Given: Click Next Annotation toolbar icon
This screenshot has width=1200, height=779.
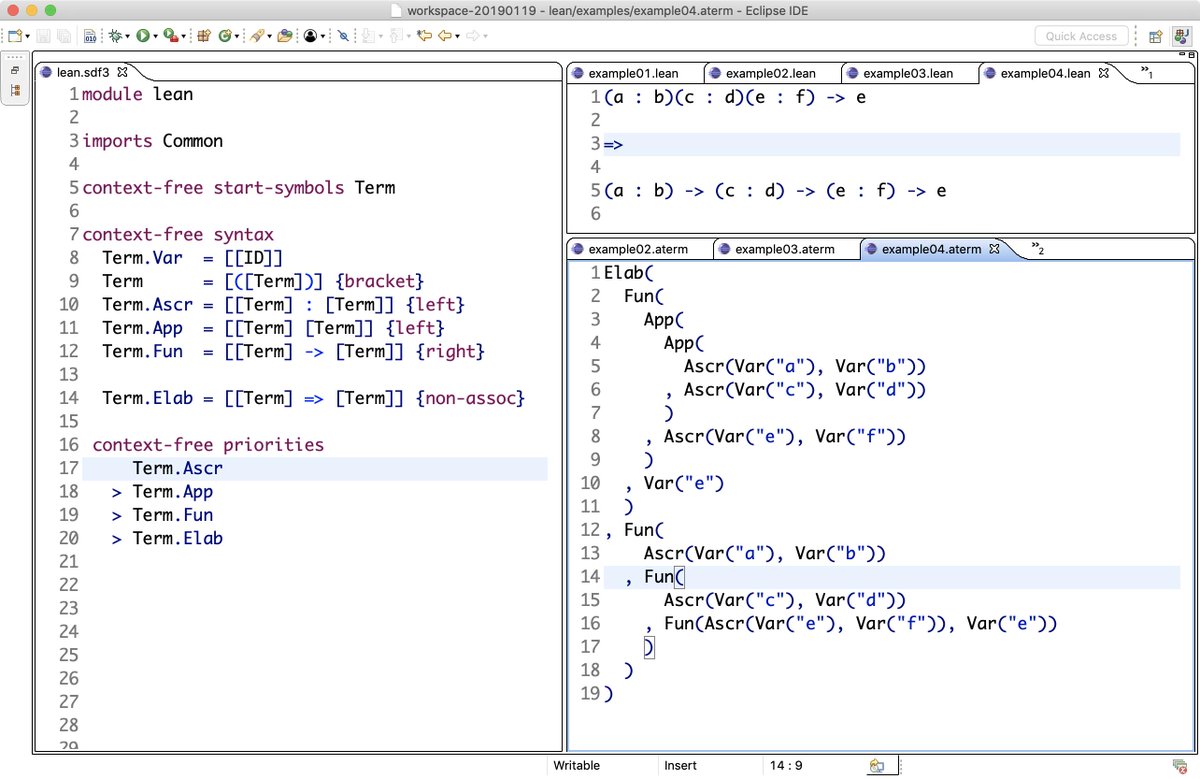Looking at the screenshot, I should (368, 36).
